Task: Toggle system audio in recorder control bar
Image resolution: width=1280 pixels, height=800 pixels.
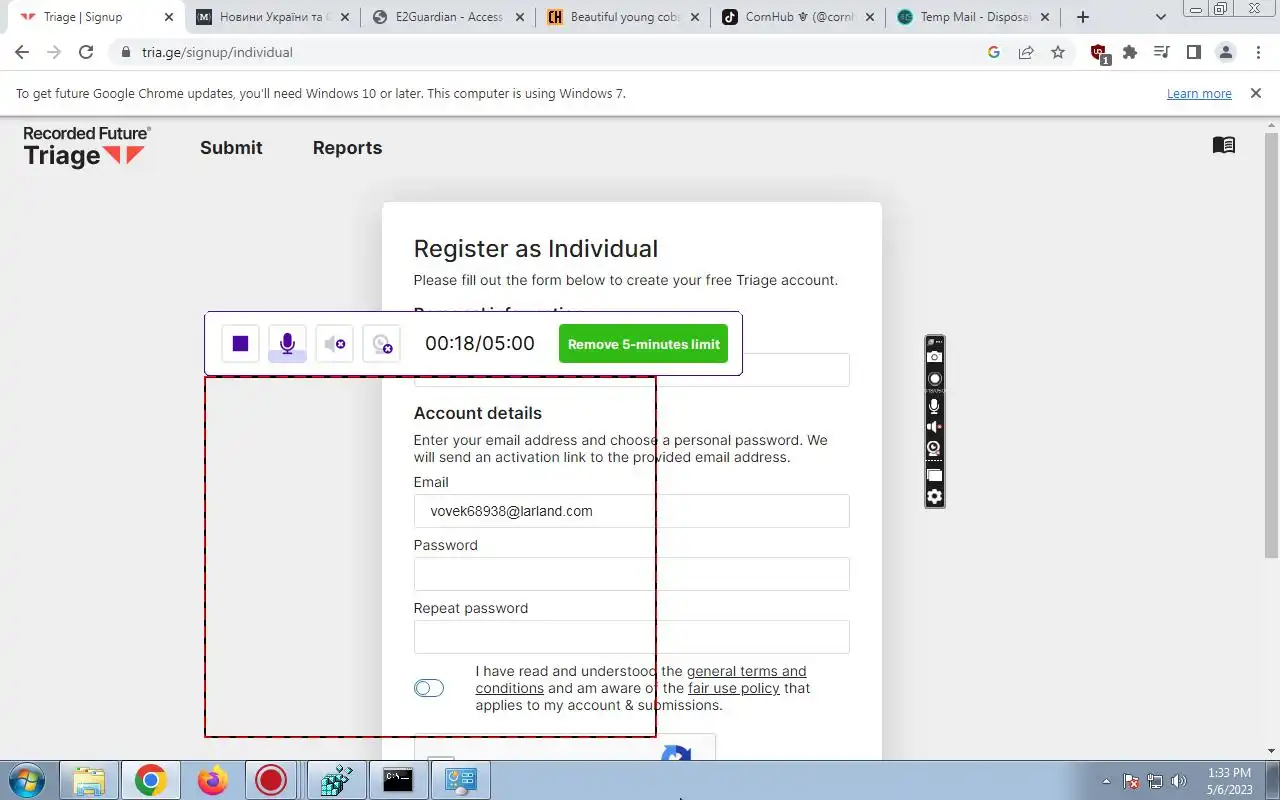Action: click(334, 344)
